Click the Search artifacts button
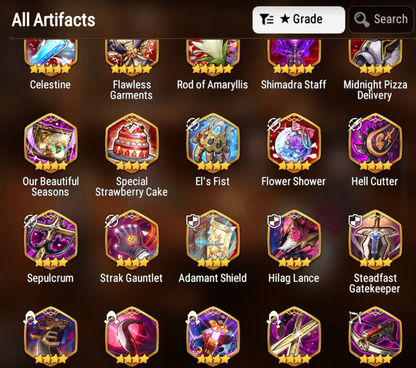Viewport: 416px width, 368px height. [381, 19]
